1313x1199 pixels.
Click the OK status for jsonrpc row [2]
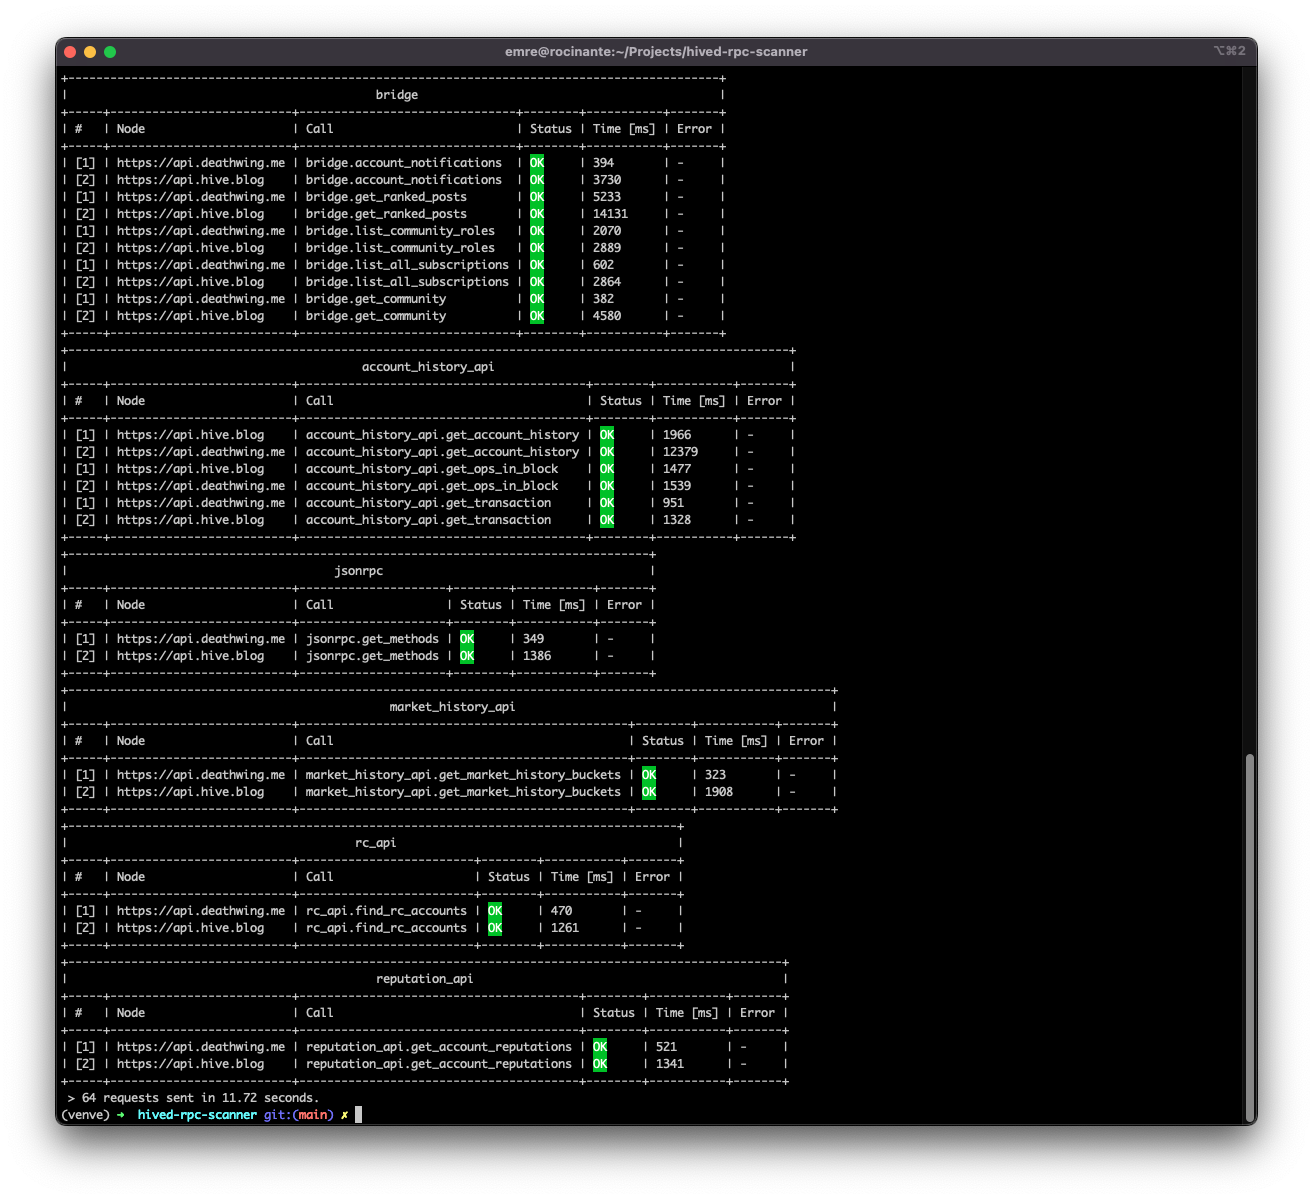(x=467, y=656)
